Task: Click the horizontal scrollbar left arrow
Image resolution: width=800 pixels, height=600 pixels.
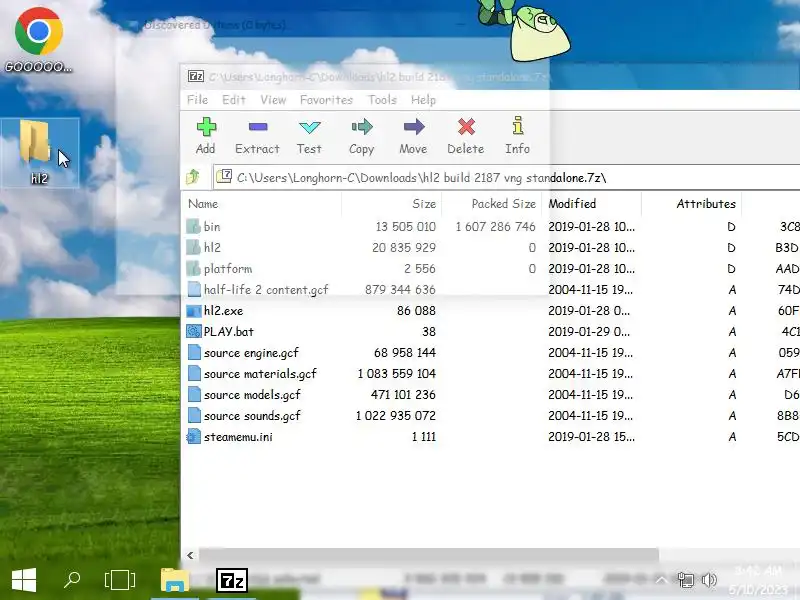Action: (x=190, y=555)
